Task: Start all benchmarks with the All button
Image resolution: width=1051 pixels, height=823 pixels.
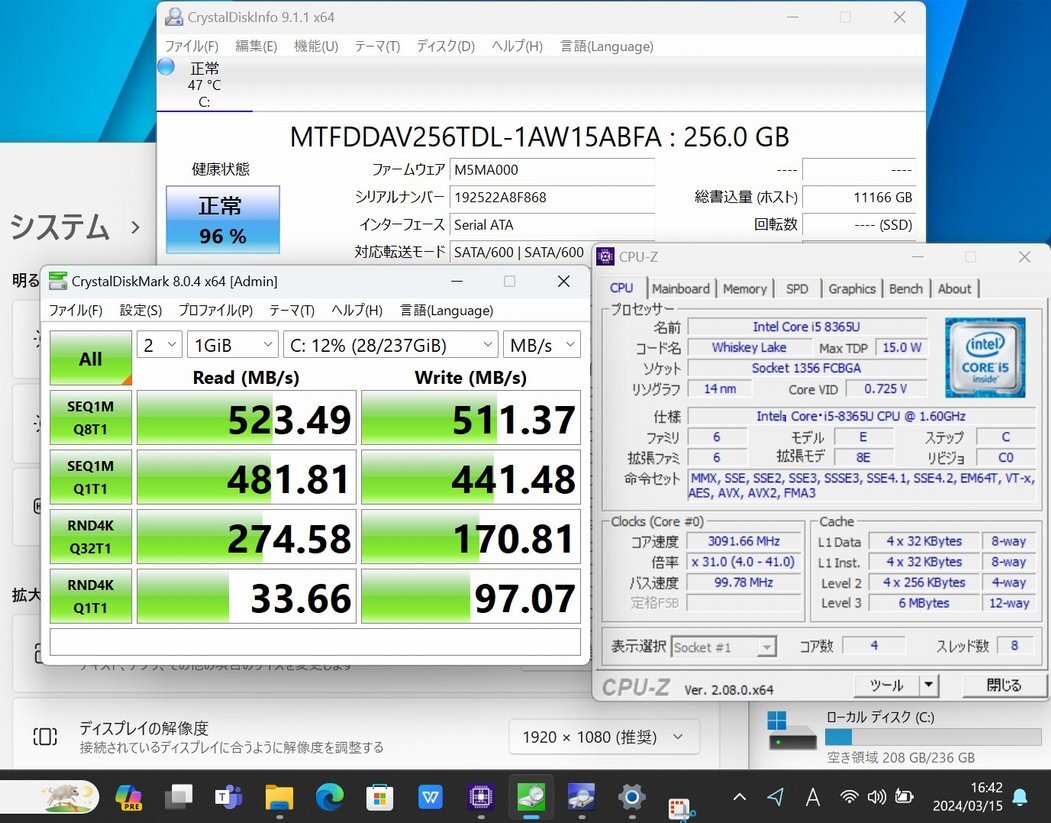Action: coord(90,359)
